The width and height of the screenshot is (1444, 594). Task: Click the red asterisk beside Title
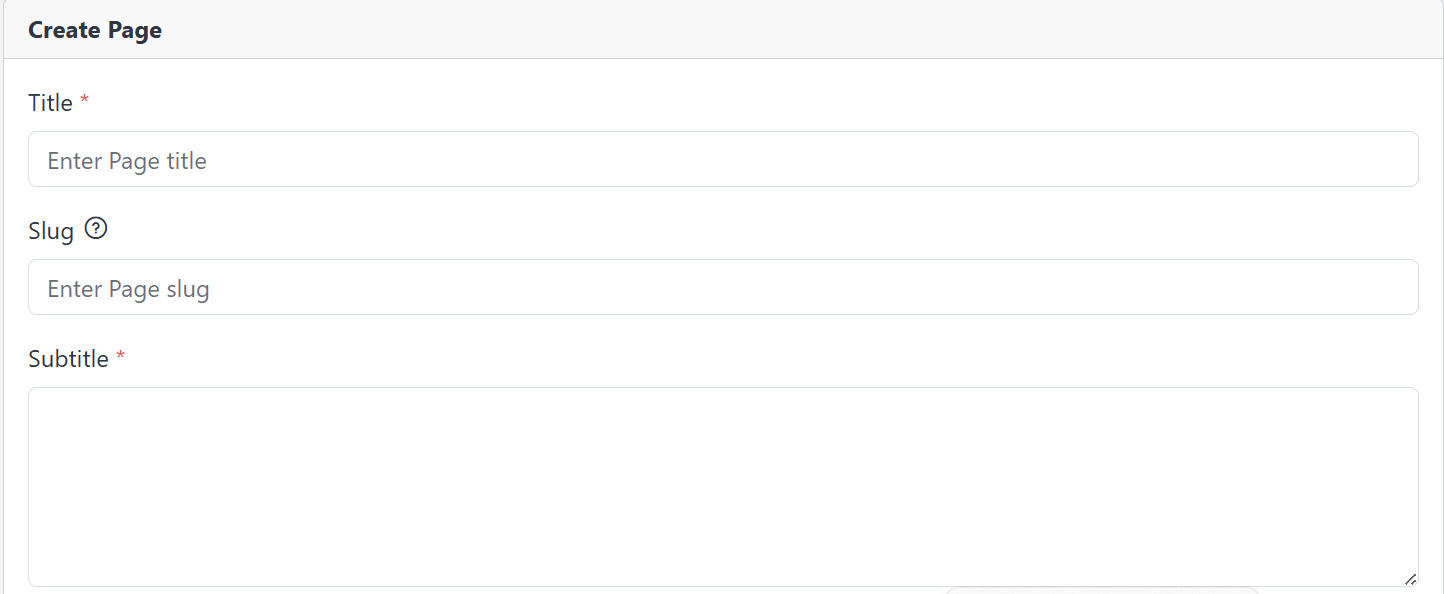[85, 102]
